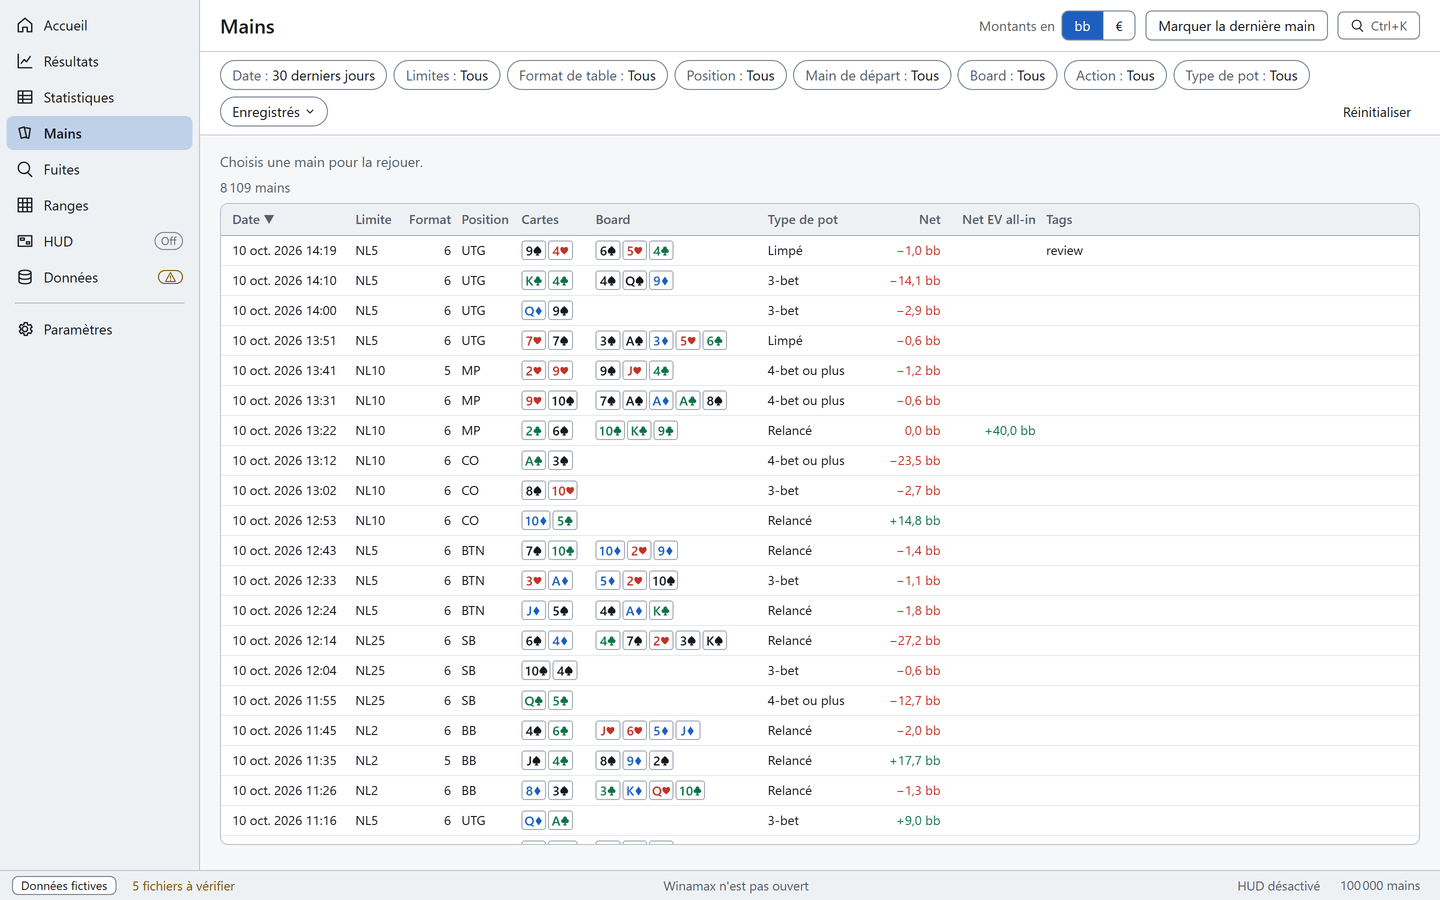Open the Action filter
Screen dimensions: 1440x900
pyautogui.click(x=1115, y=75)
